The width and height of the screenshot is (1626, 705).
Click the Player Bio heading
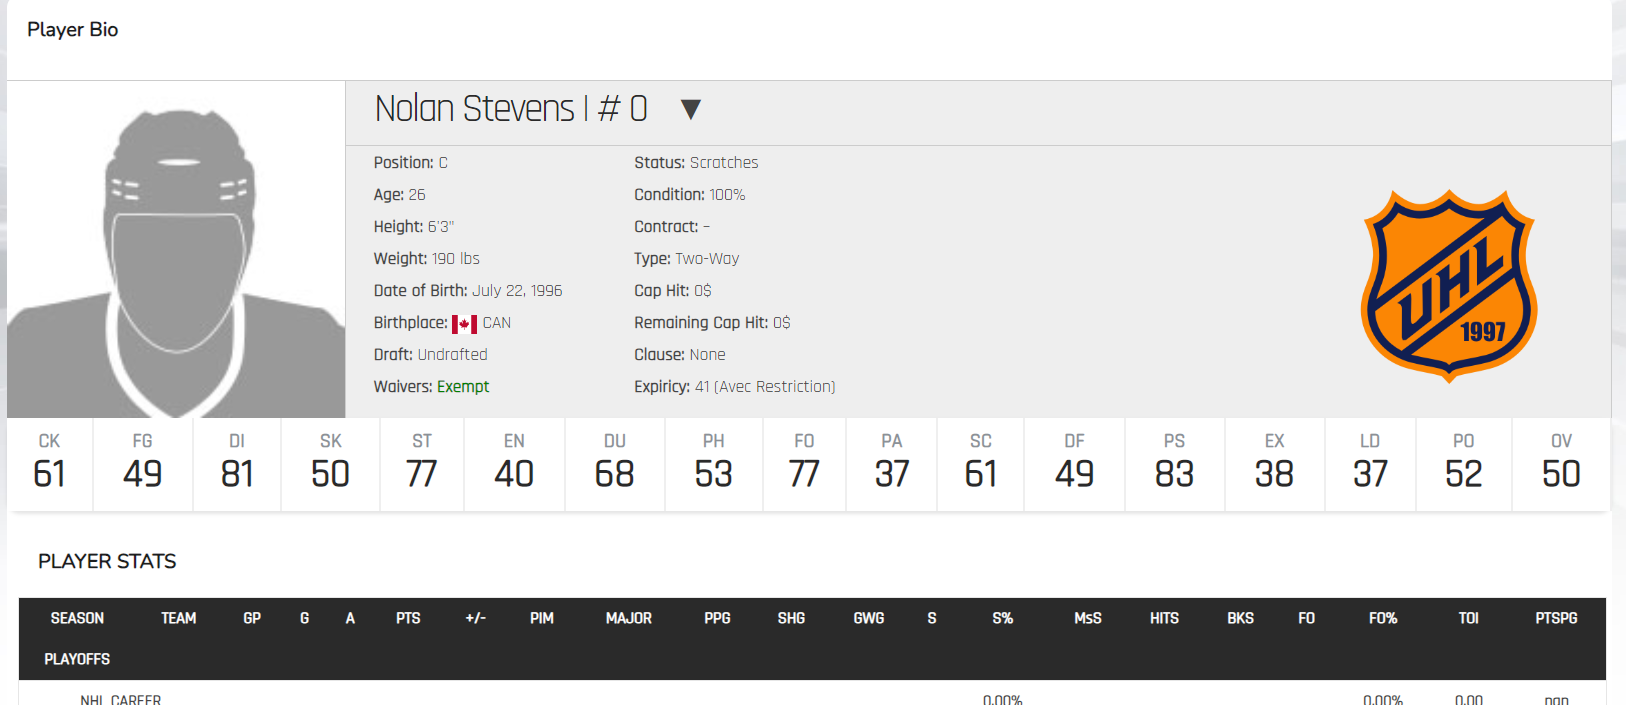72,30
